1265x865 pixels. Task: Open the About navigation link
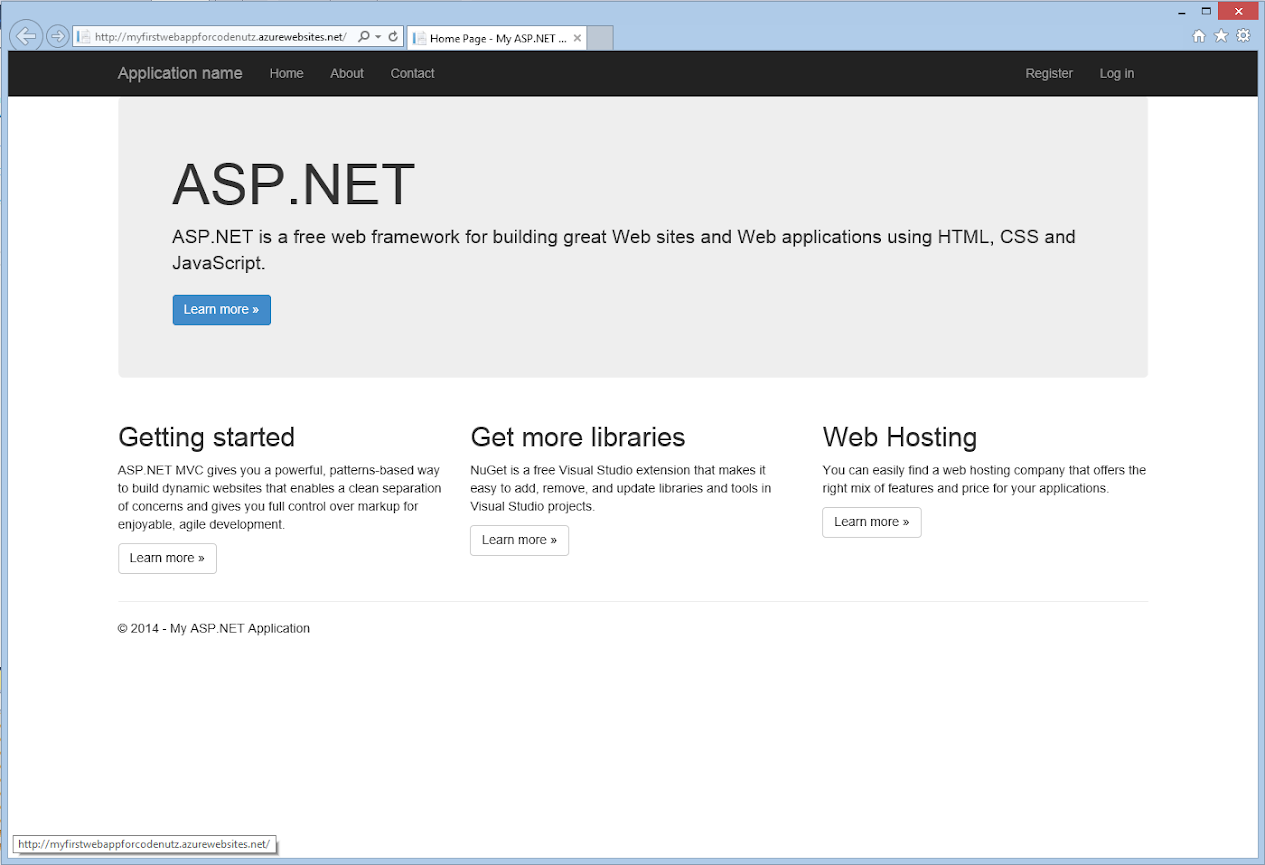(x=347, y=73)
